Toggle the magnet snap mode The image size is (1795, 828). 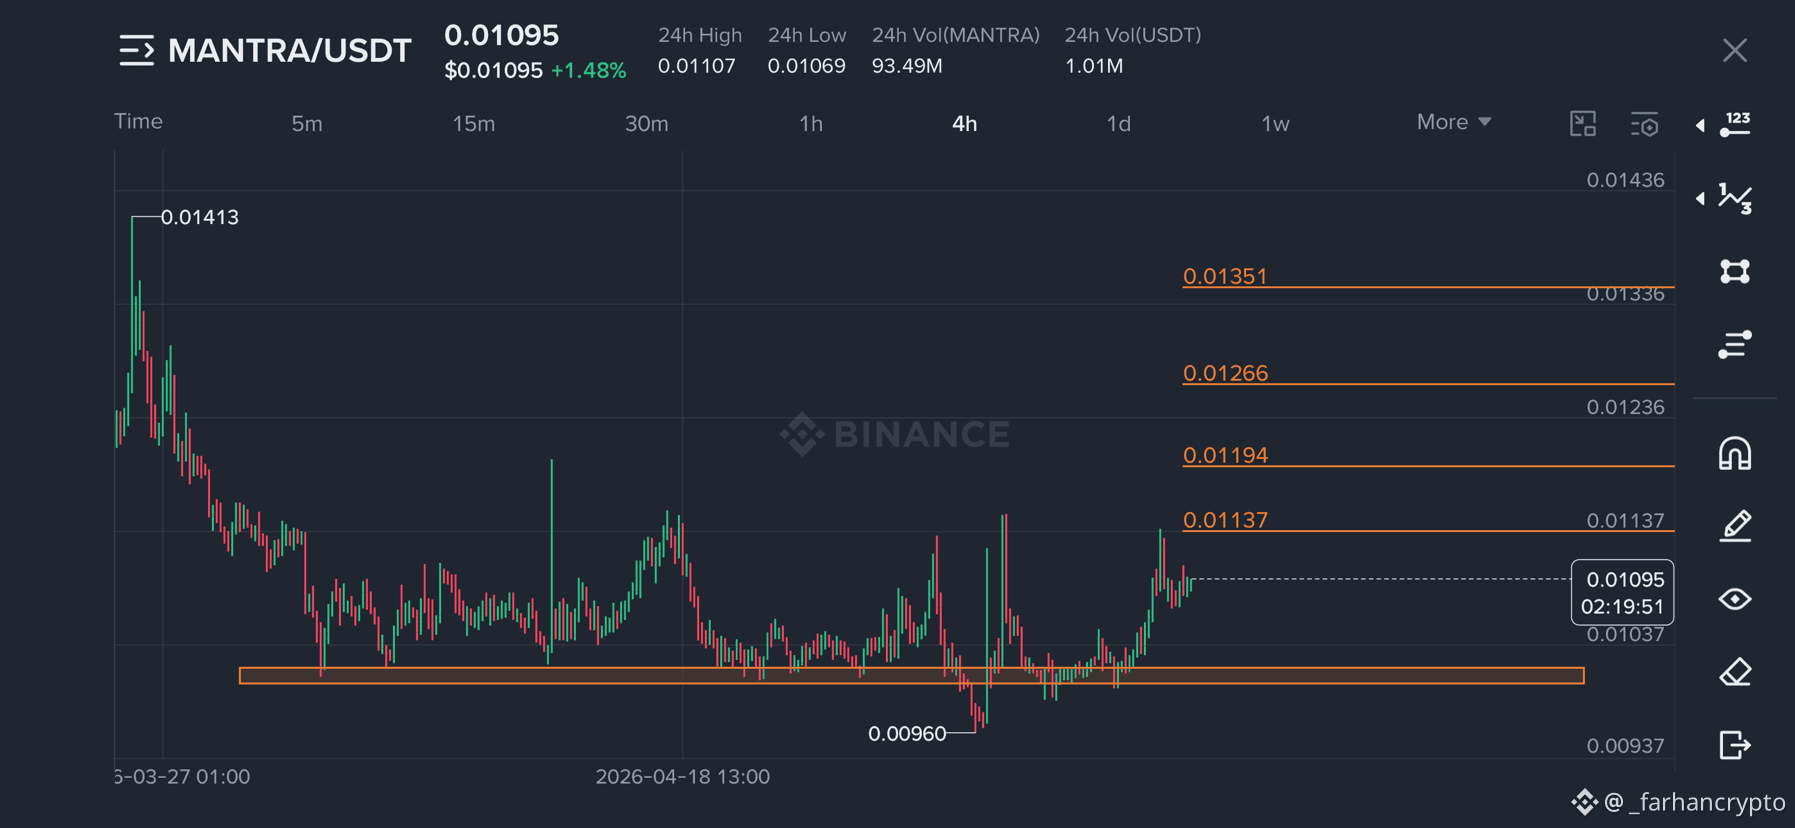tap(1735, 453)
